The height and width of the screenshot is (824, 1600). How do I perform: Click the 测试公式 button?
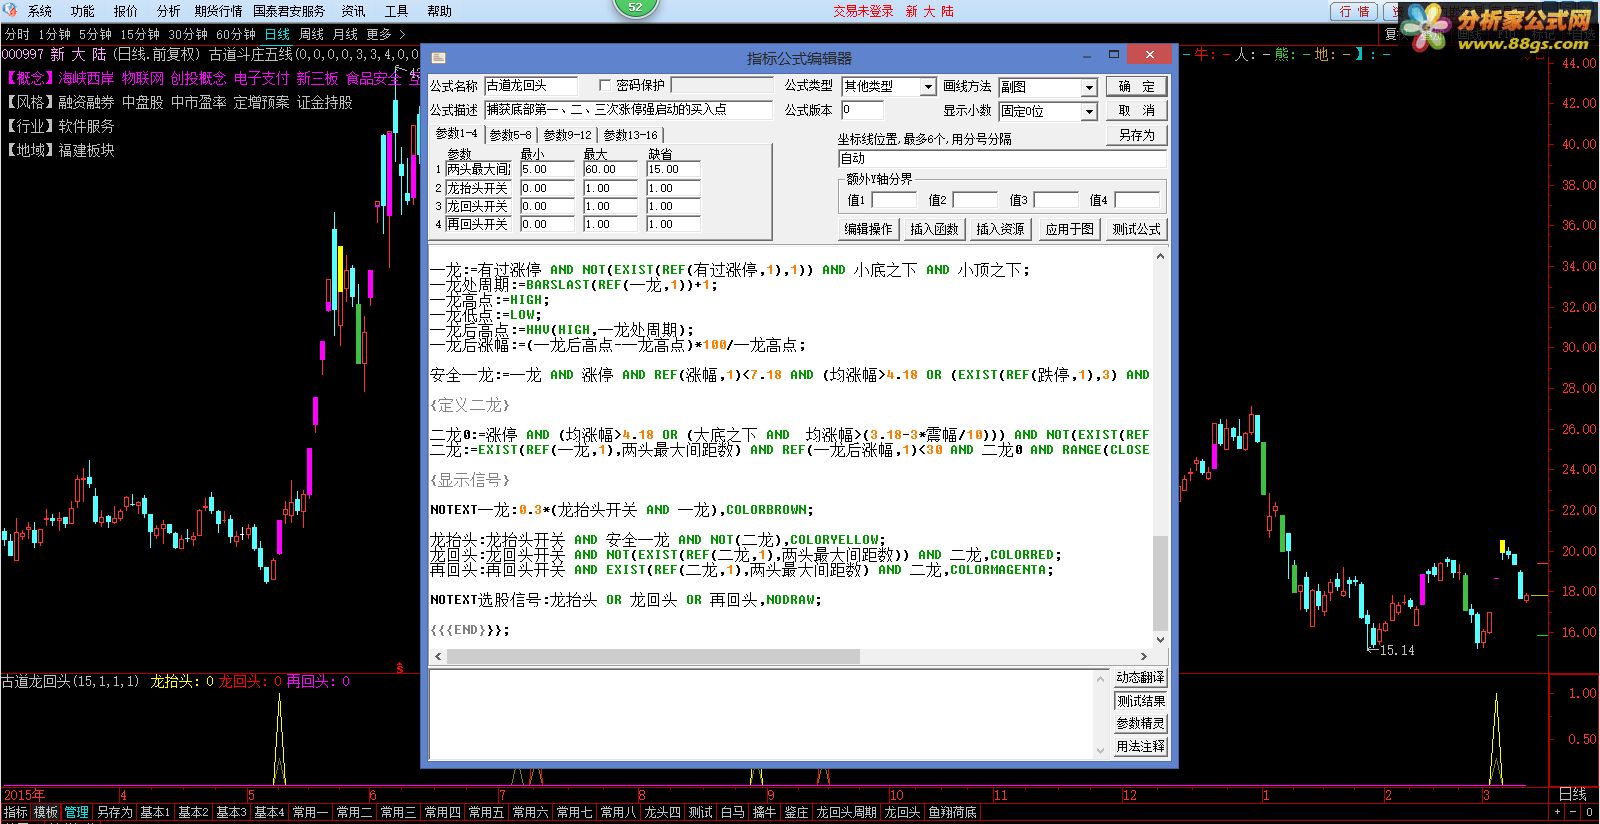1136,229
